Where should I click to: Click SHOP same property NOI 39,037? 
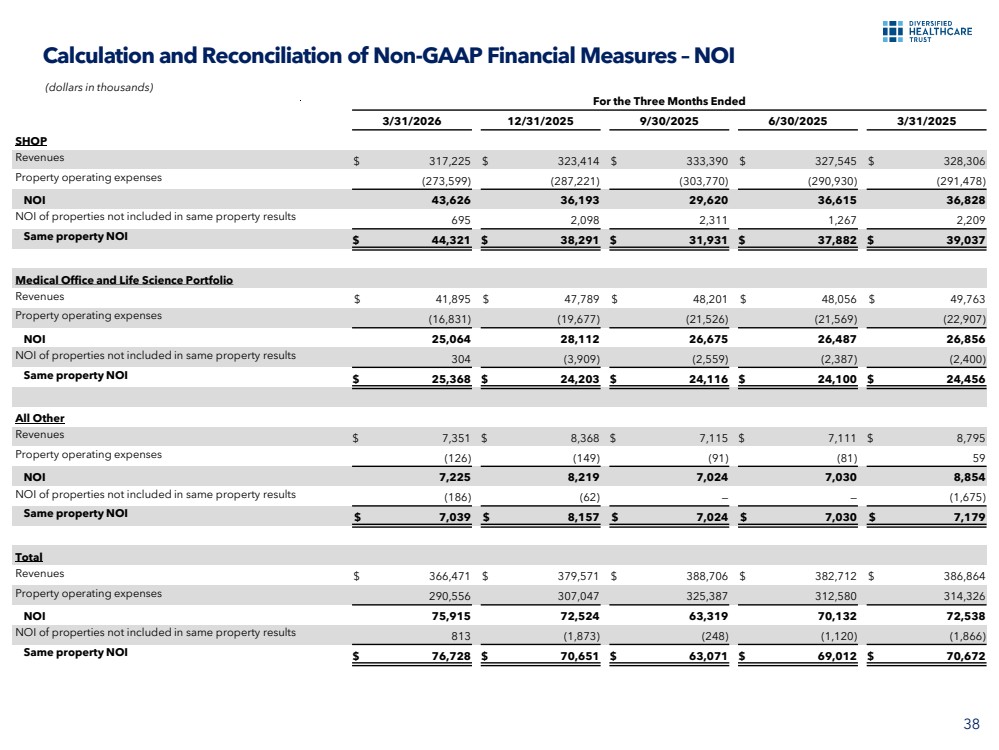[x=966, y=240]
